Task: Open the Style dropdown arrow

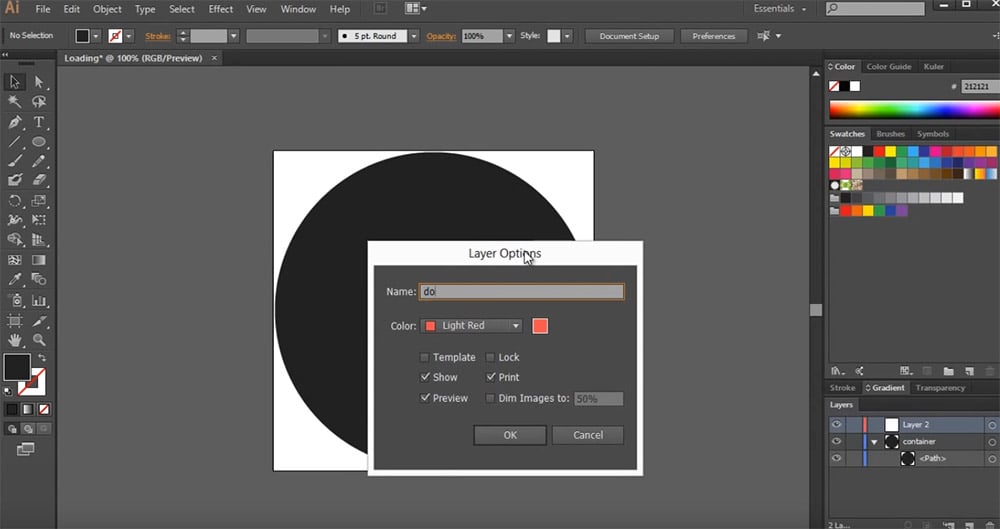Action: pos(567,36)
